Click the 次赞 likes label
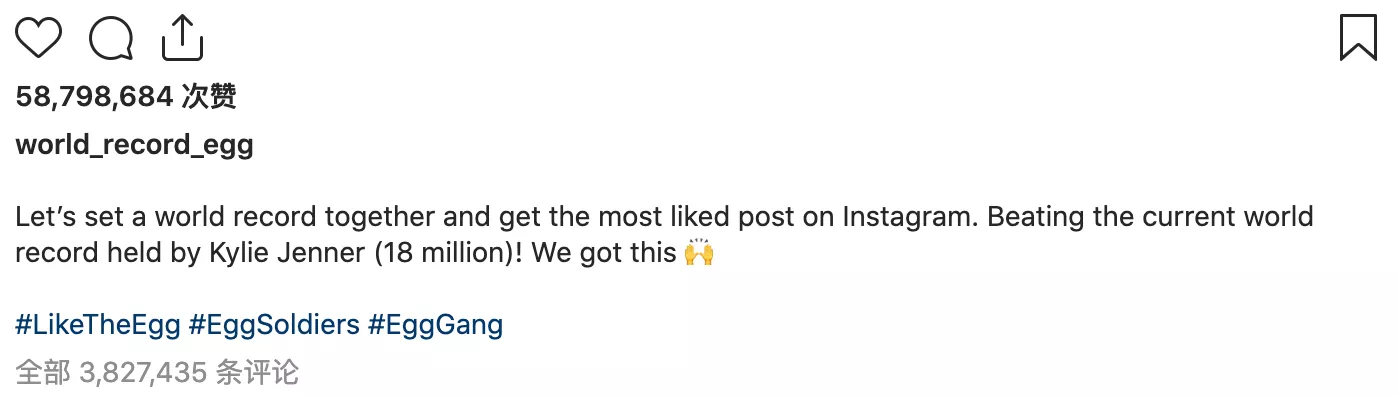Screen dimensions: 1398x396 [x=210, y=97]
